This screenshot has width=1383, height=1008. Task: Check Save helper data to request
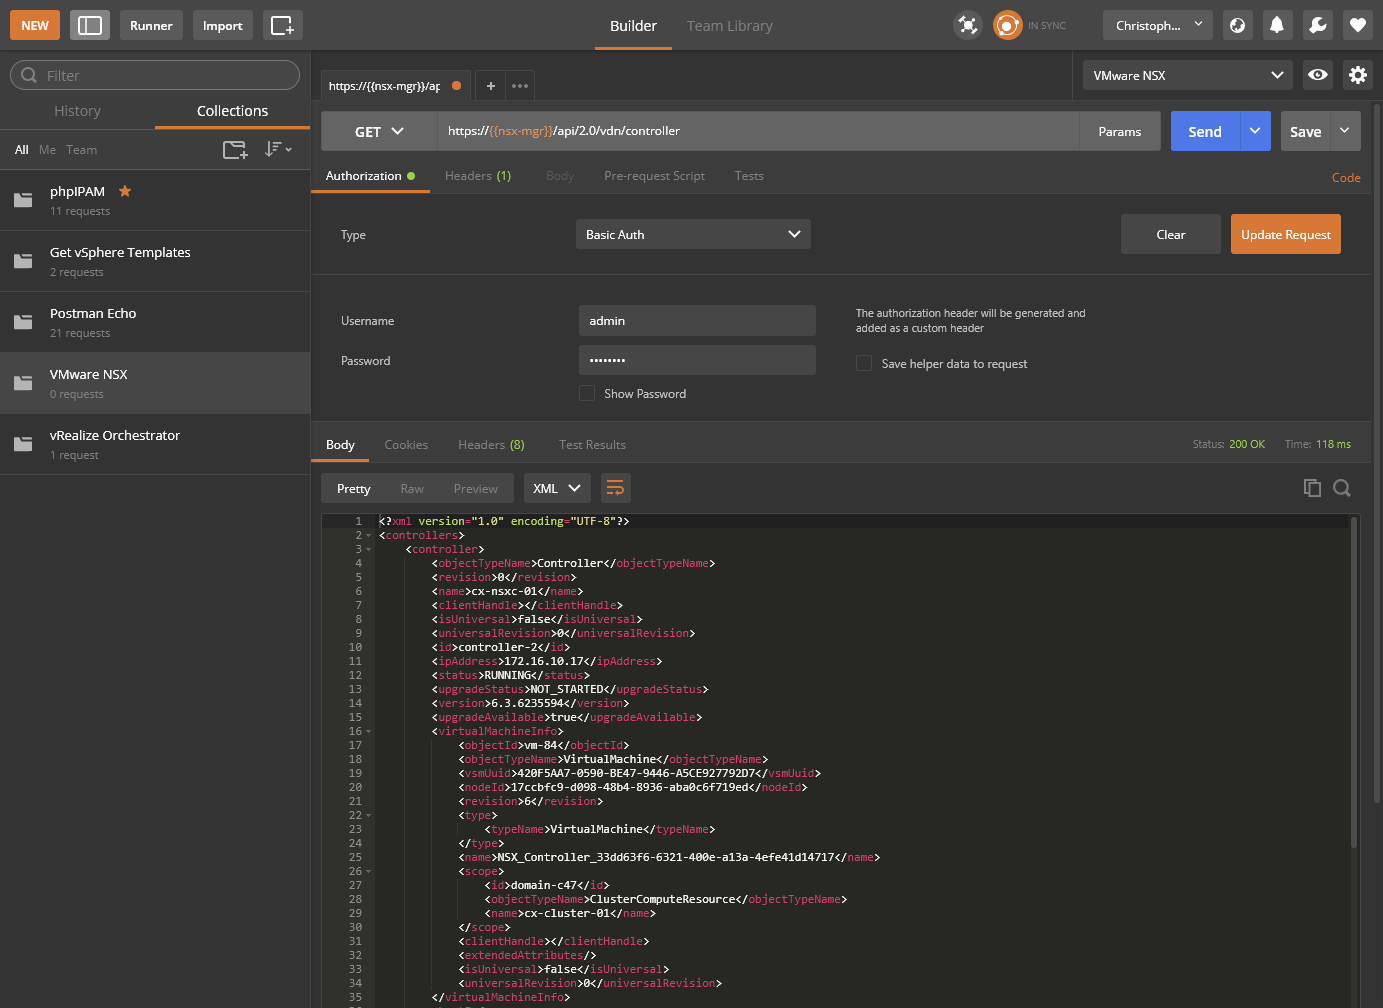point(864,364)
